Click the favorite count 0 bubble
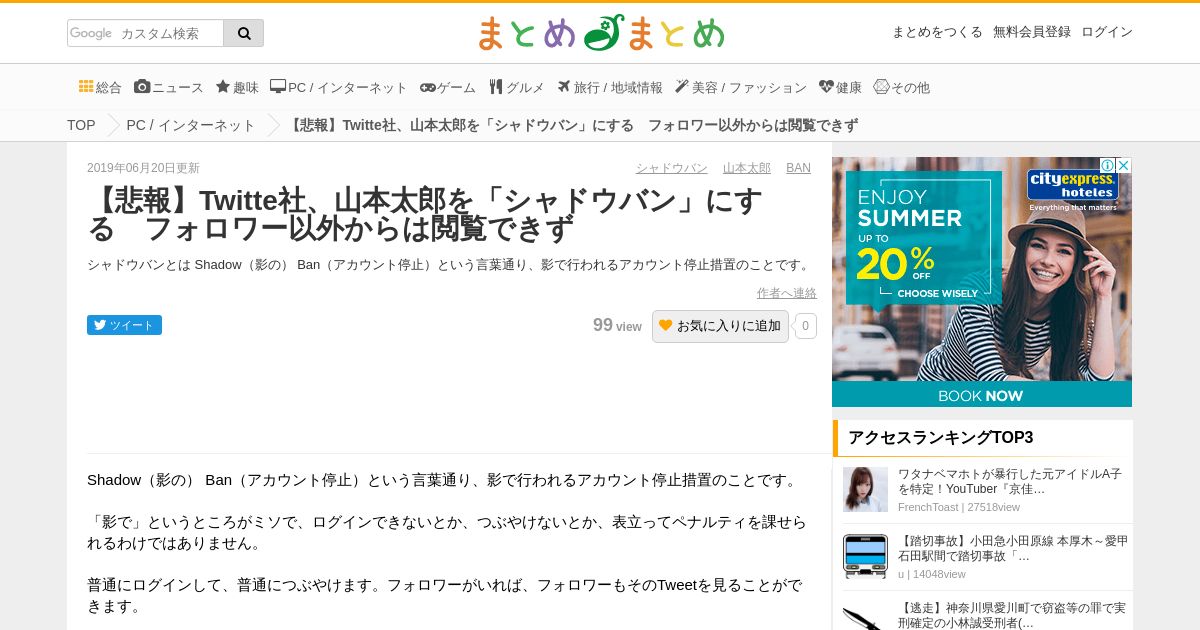 point(805,326)
